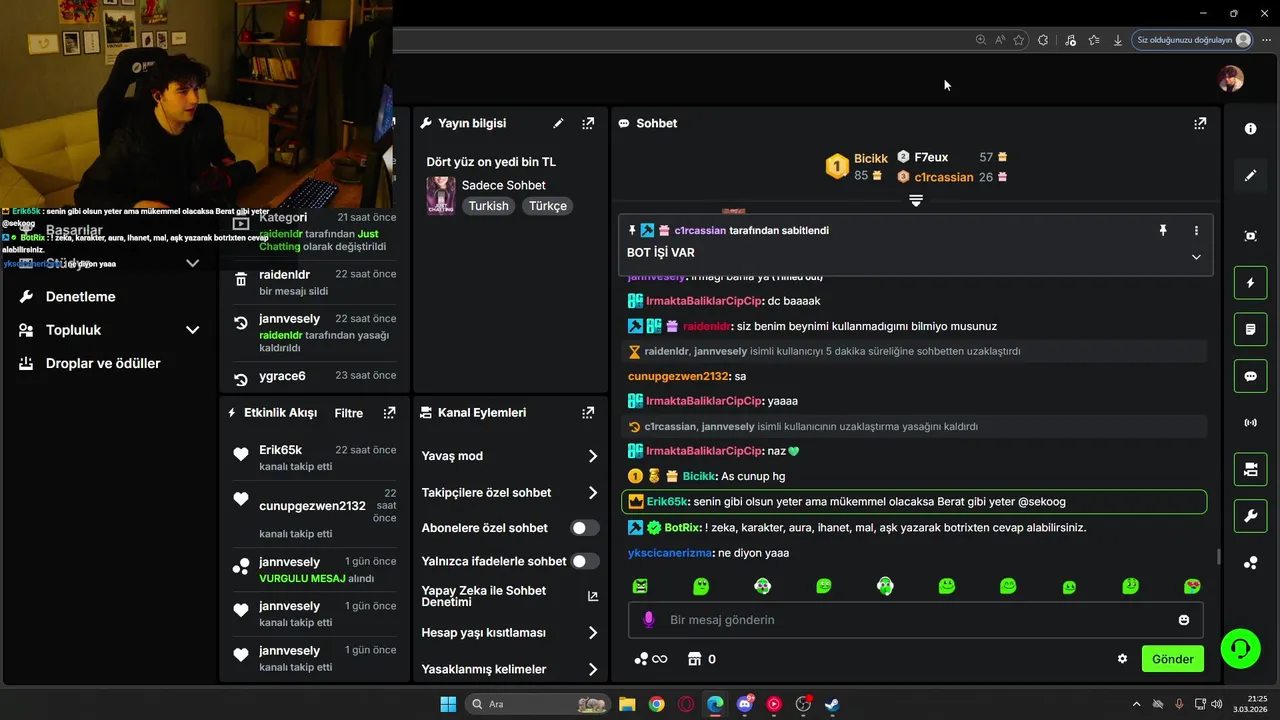Open the Sadece Sohbet category link
1280x720 pixels.
504,185
